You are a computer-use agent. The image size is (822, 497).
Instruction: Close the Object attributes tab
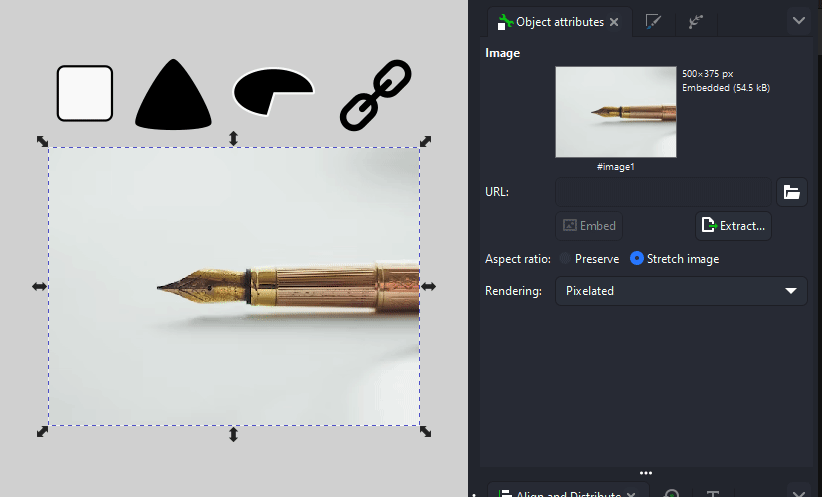(x=614, y=22)
